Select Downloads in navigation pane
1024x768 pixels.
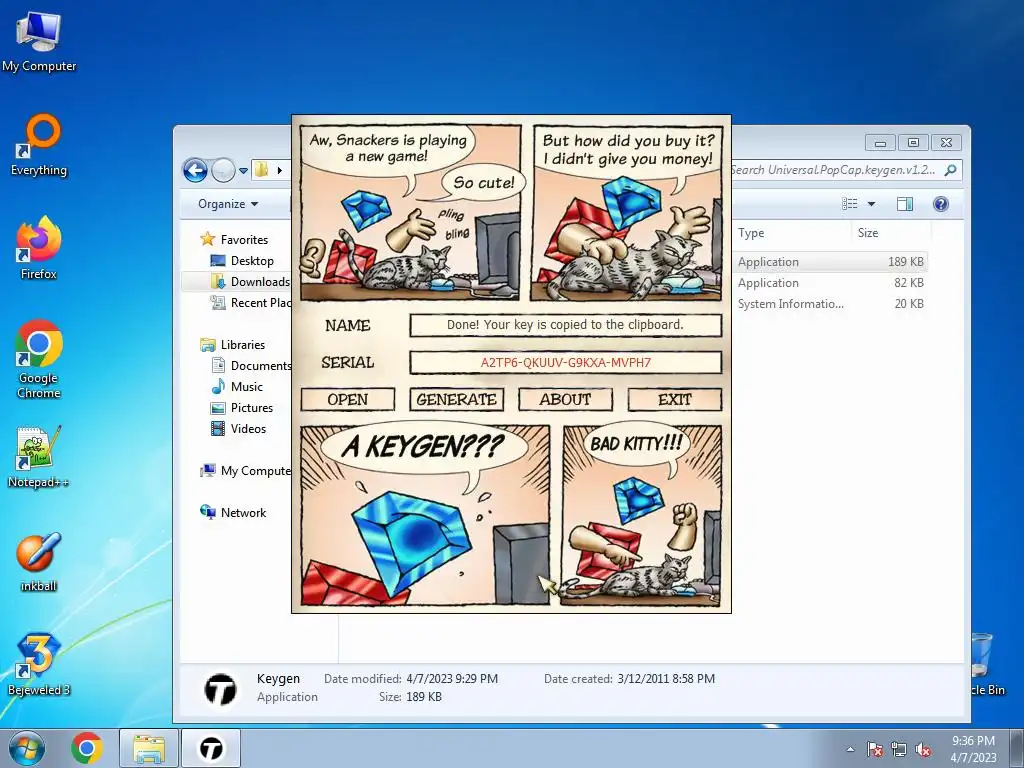pos(259,281)
